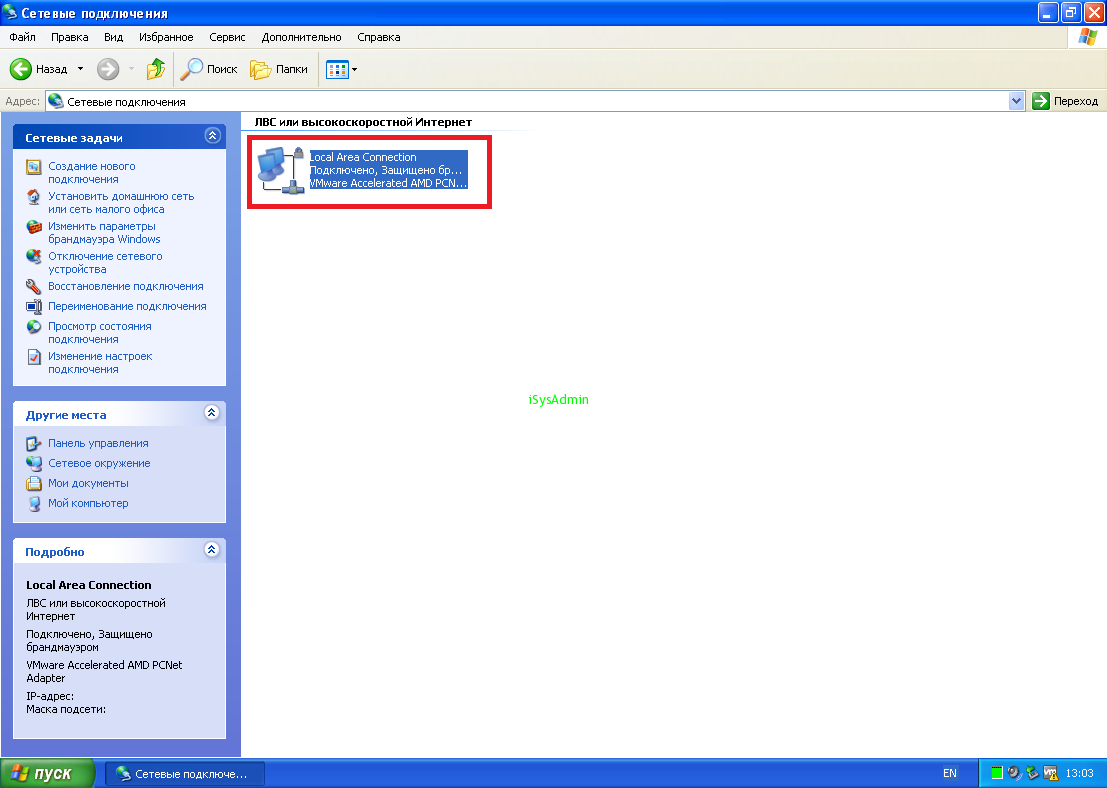Click the Up folder toolbar icon
Image resolution: width=1107 pixels, height=788 pixels.
click(155, 68)
